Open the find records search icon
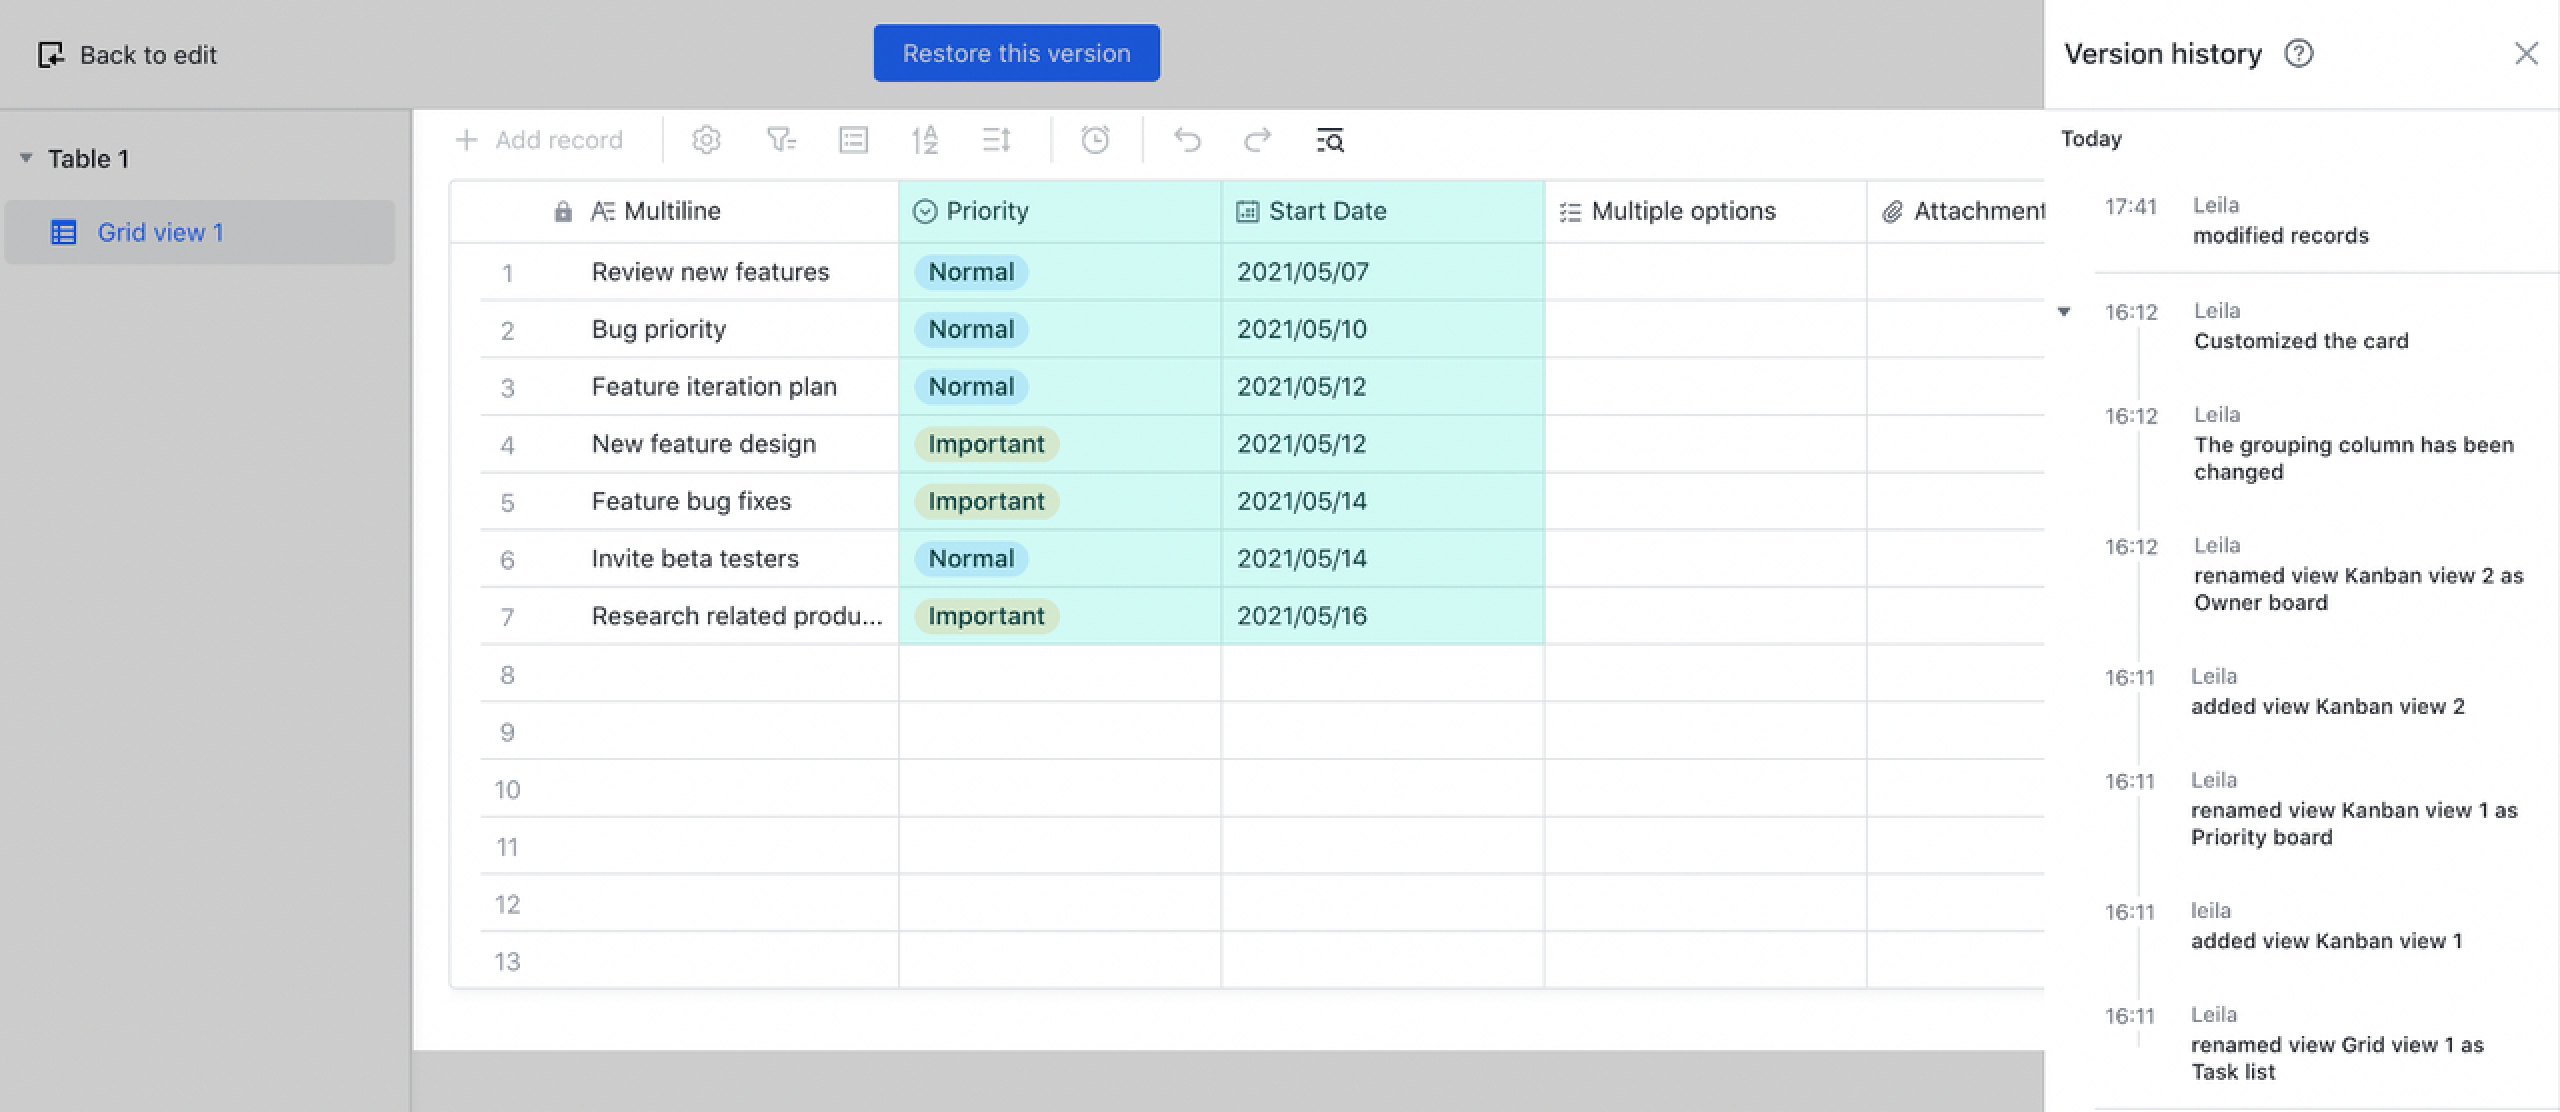This screenshot has width=2560, height=1112. [x=1330, y=140]
